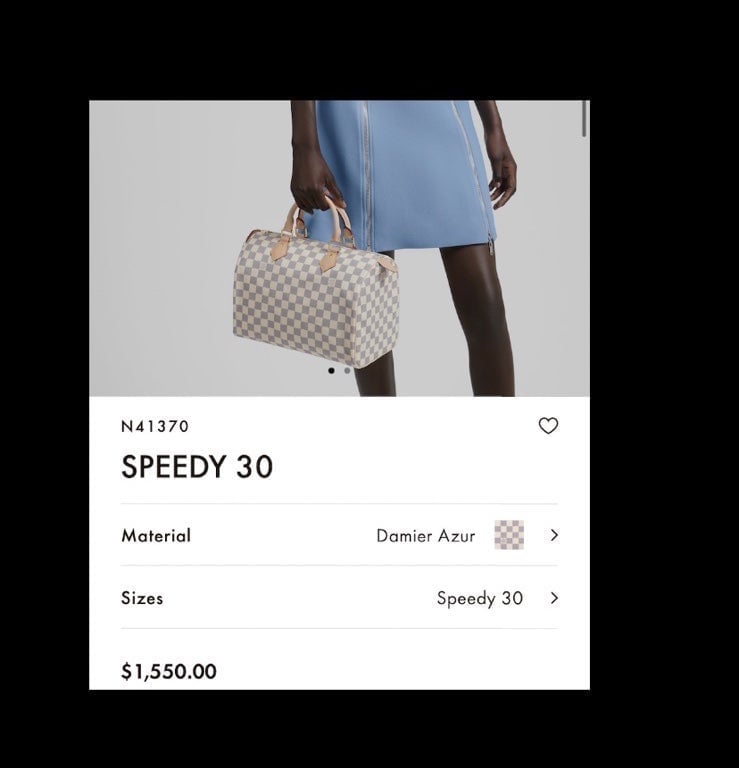Click the SPEEDY 30 product title
Image resolution: width=739 pixels, height=768 pixels.
coord(197,466)
